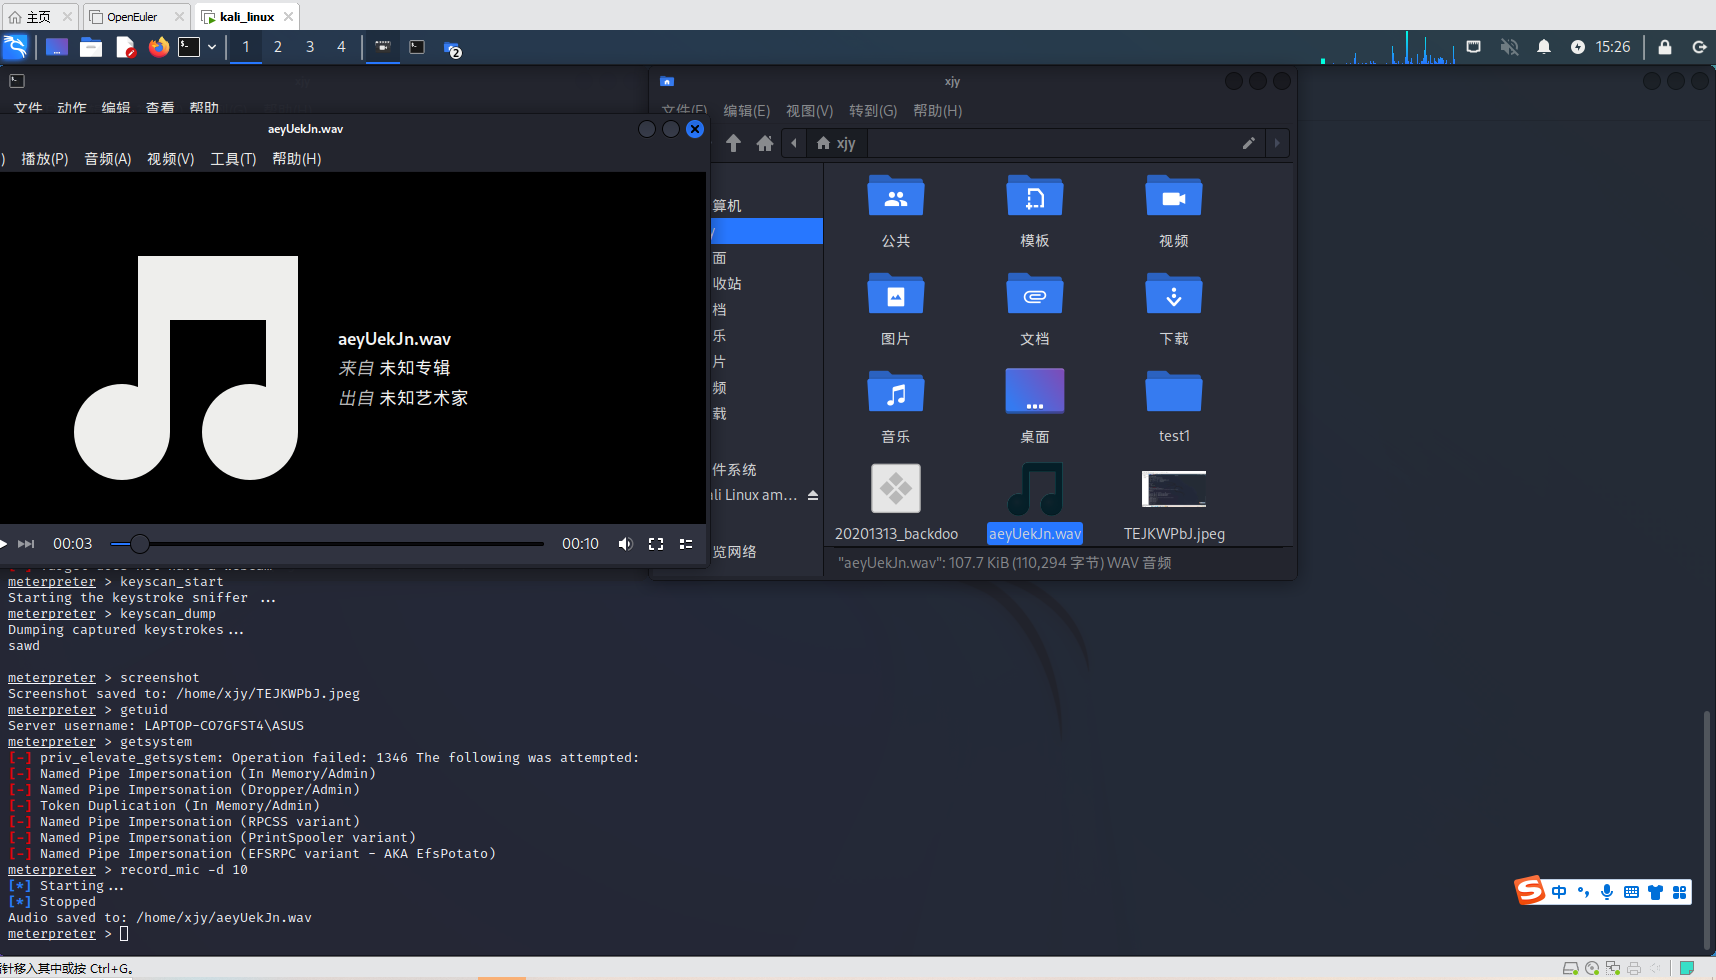Select the test1 folder

pos(1174,406)
